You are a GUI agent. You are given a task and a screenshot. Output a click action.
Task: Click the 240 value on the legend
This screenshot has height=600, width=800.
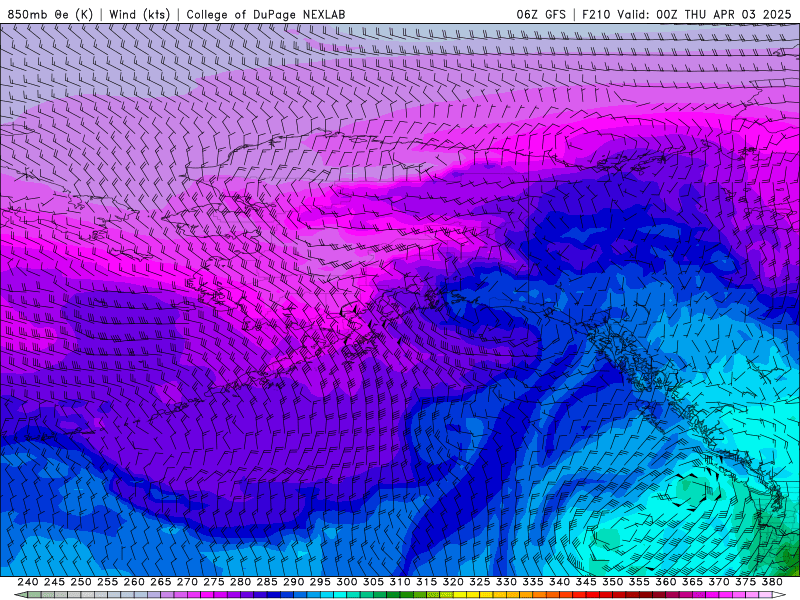pos(28,582)
